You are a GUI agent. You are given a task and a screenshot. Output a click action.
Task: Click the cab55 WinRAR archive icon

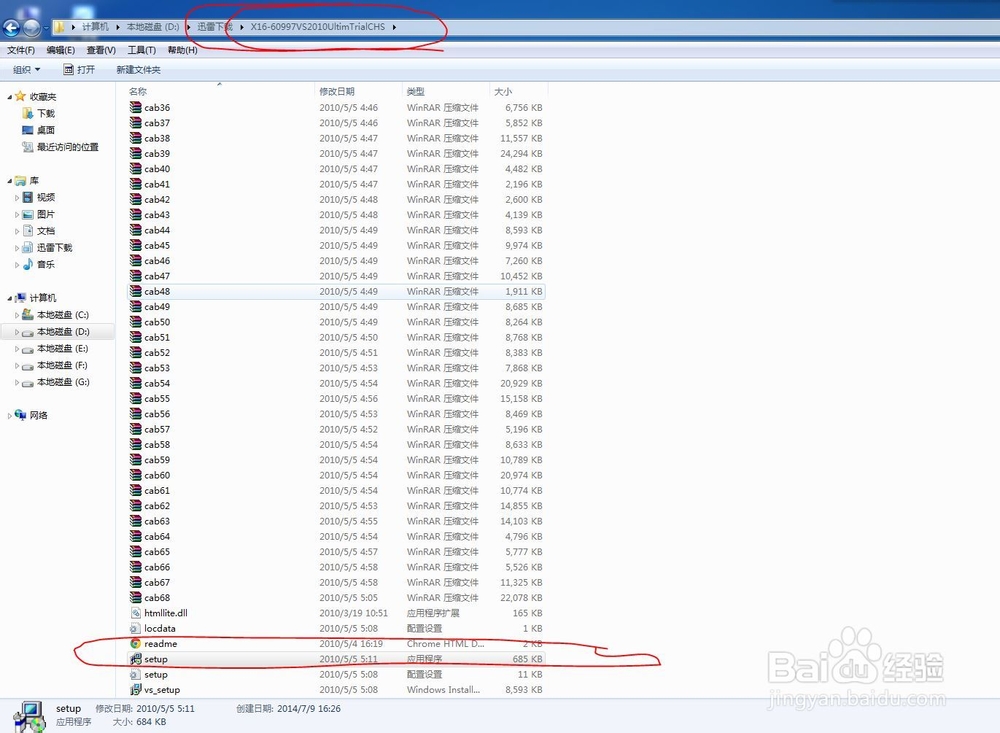coord(135,398)
